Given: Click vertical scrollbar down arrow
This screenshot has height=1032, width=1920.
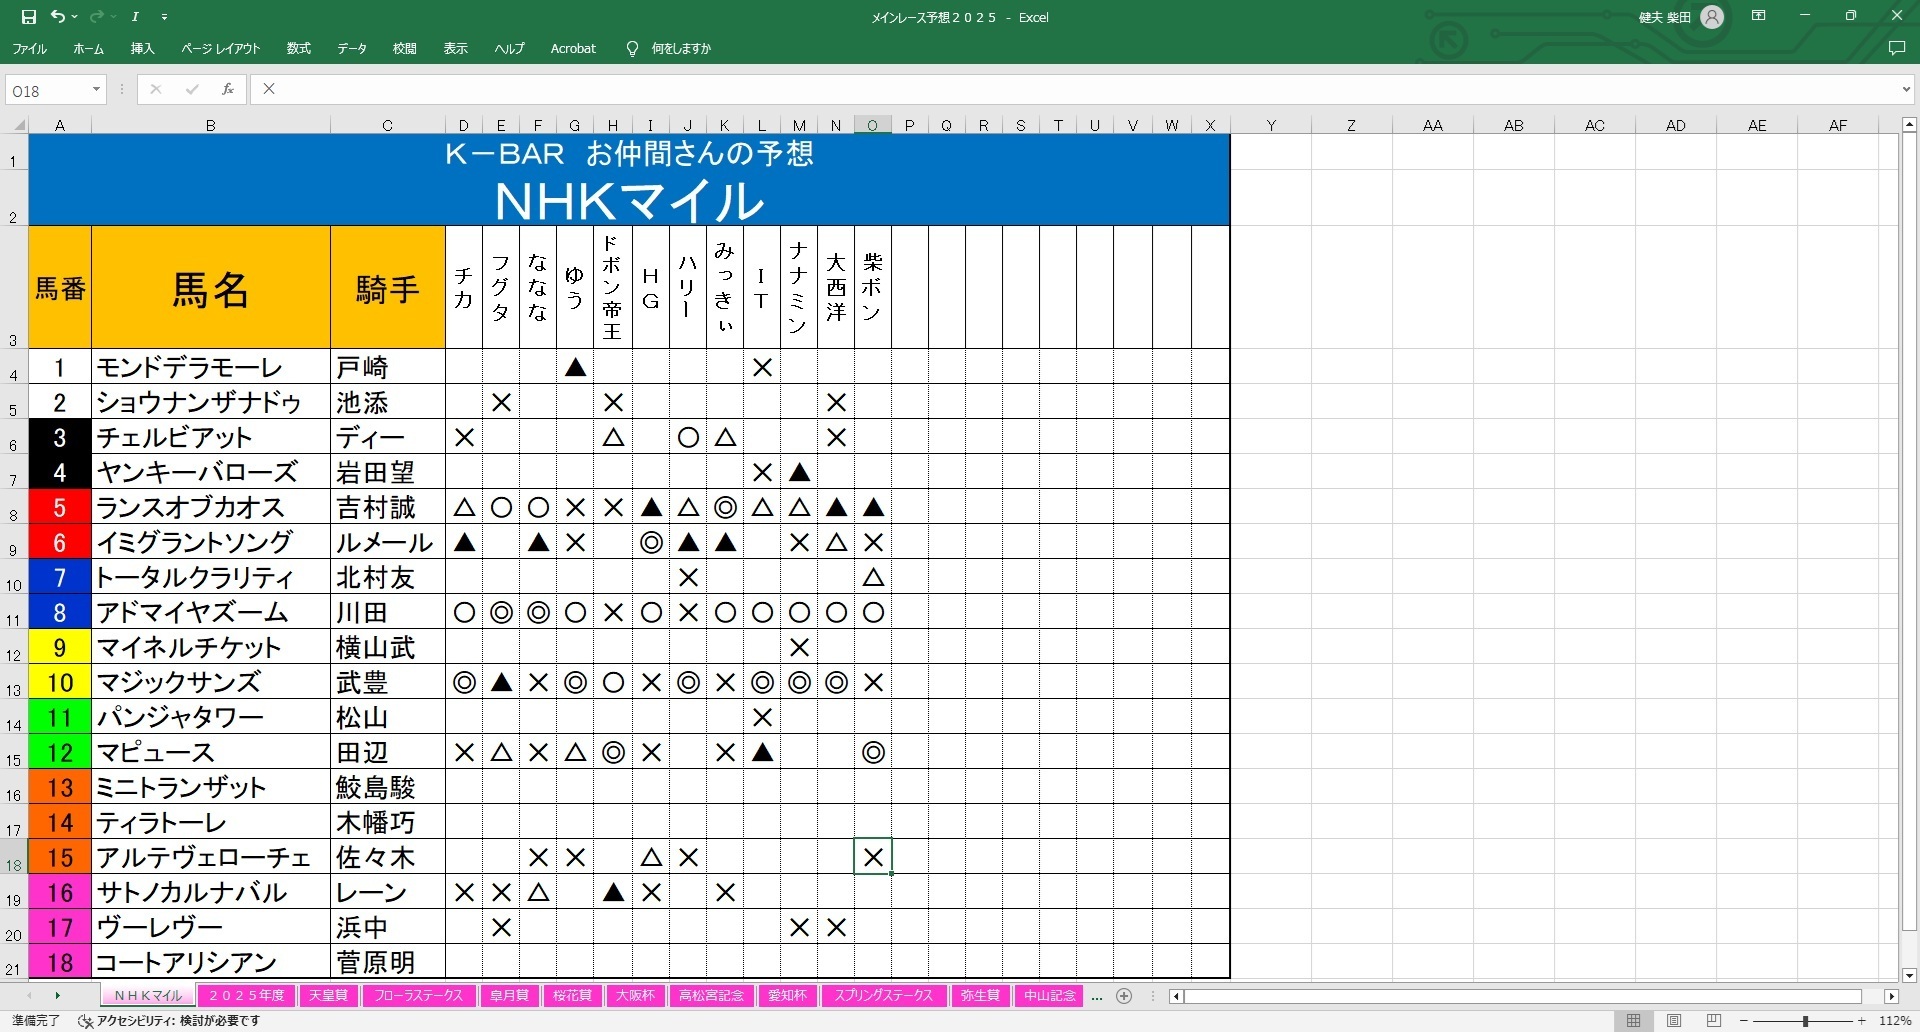Looking at the screenshot, I should pos(1909,975).
